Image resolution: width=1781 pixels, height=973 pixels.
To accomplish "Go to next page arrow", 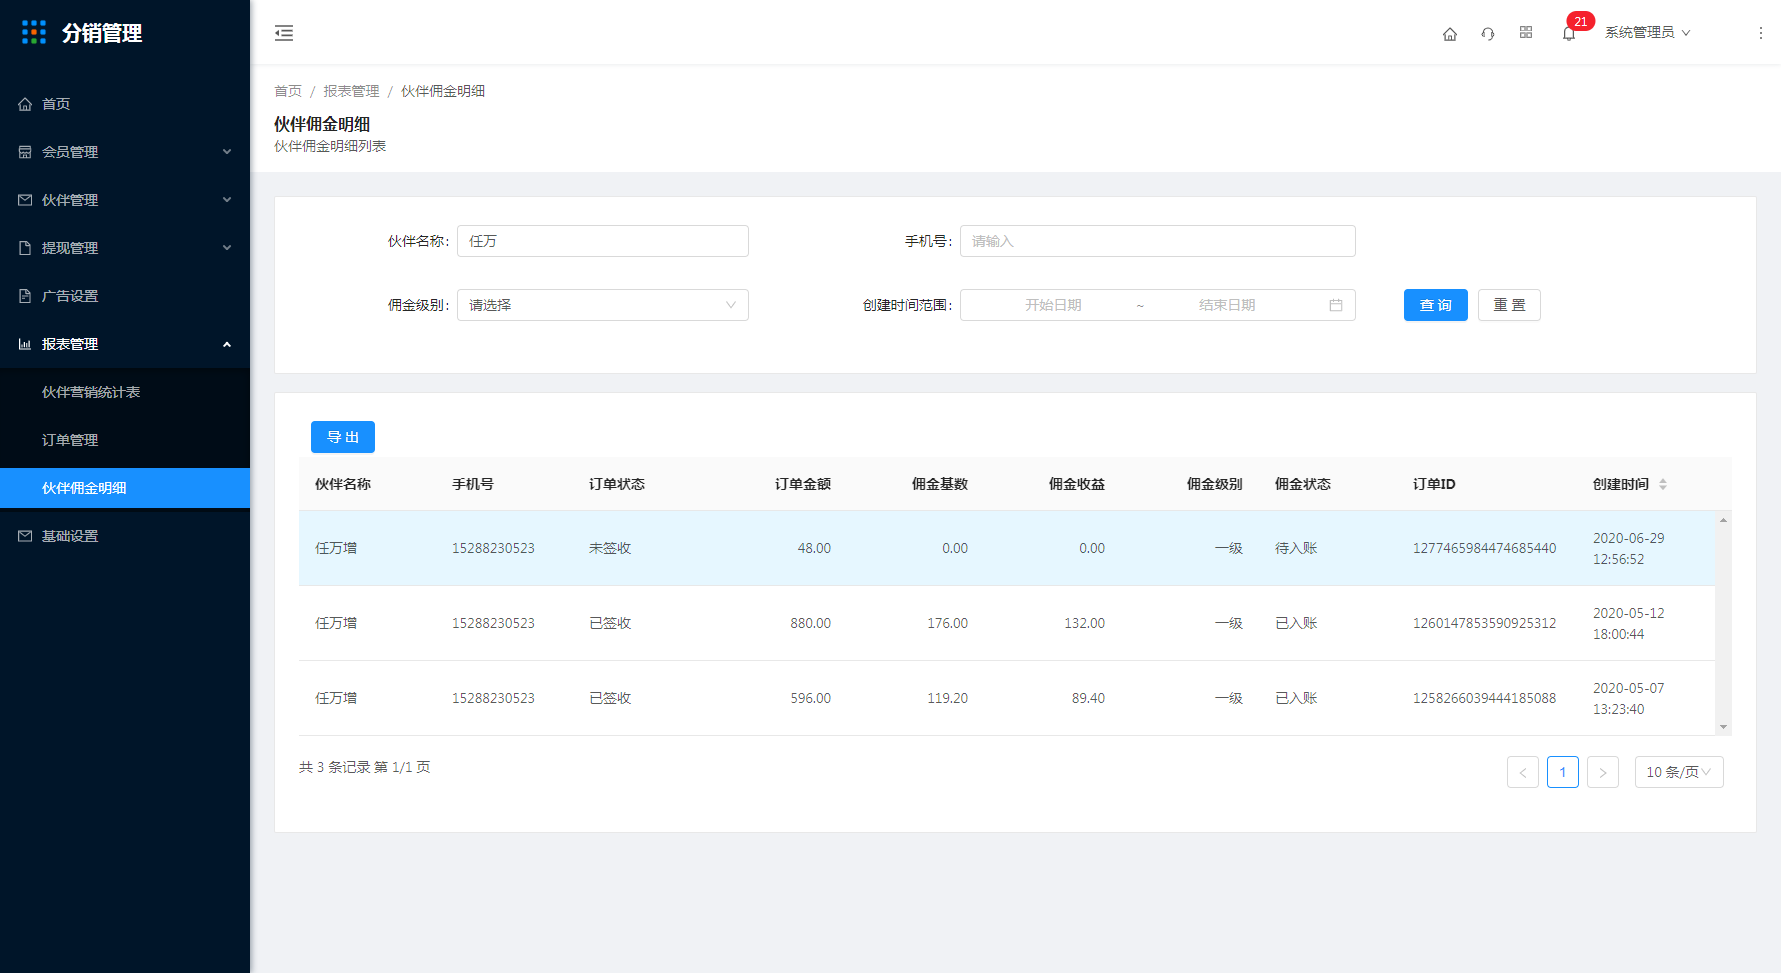I will pyautogui.click(x=1603, y=772).
